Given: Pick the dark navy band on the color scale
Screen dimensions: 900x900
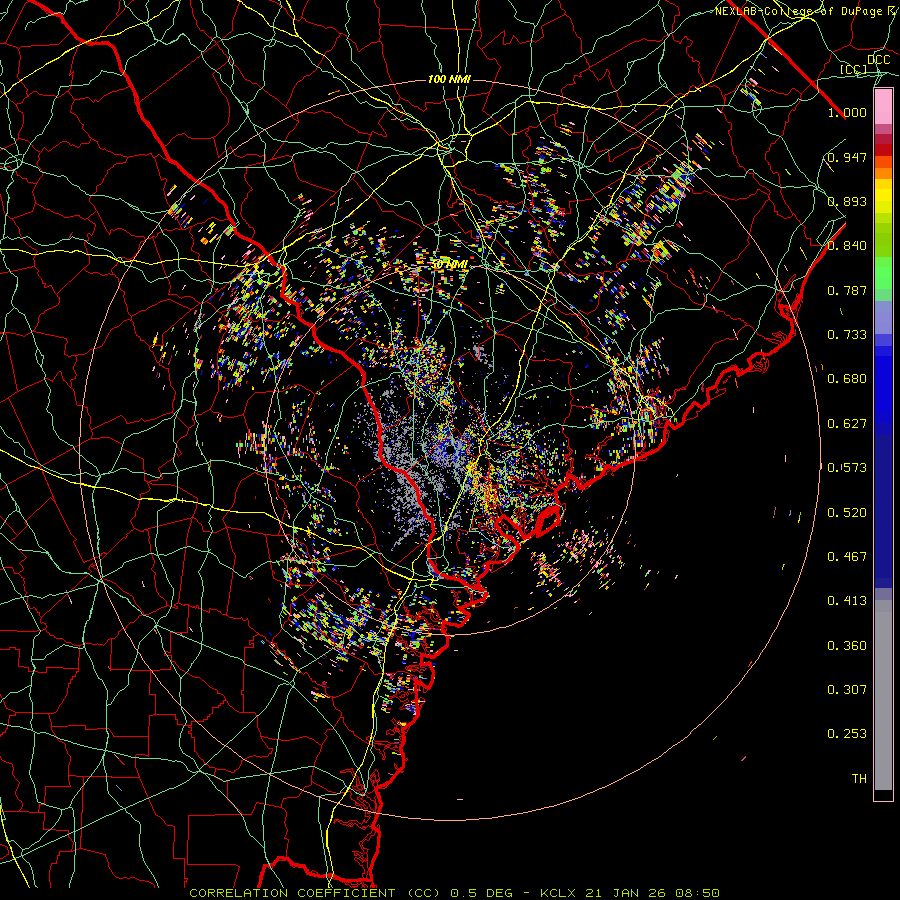Looking at the screenshot, I should click(883, 511).
